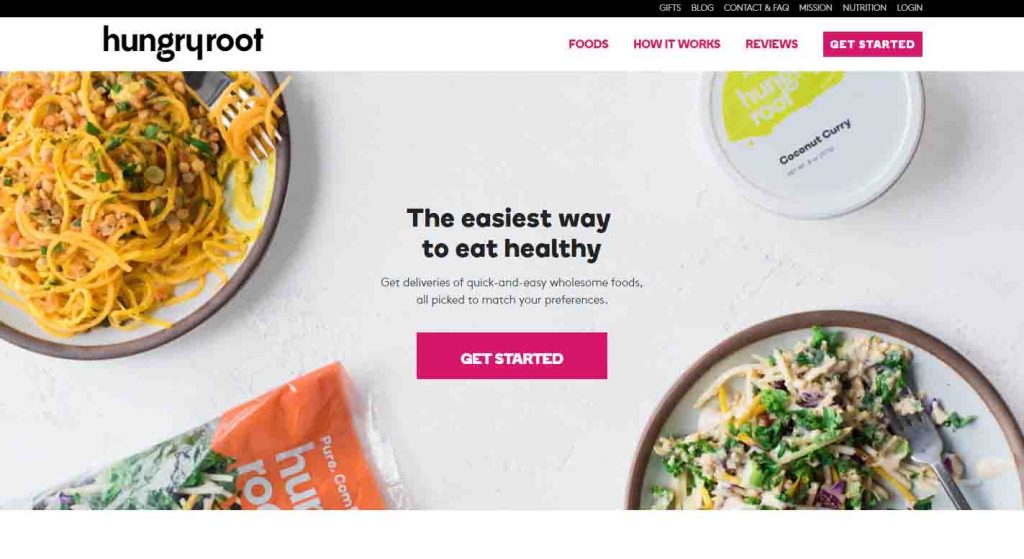Image resolution: width=1024 pixels, height=559 pixels.
Task: Click the Coconut Curry container lid image
Action: coord(812,140)
